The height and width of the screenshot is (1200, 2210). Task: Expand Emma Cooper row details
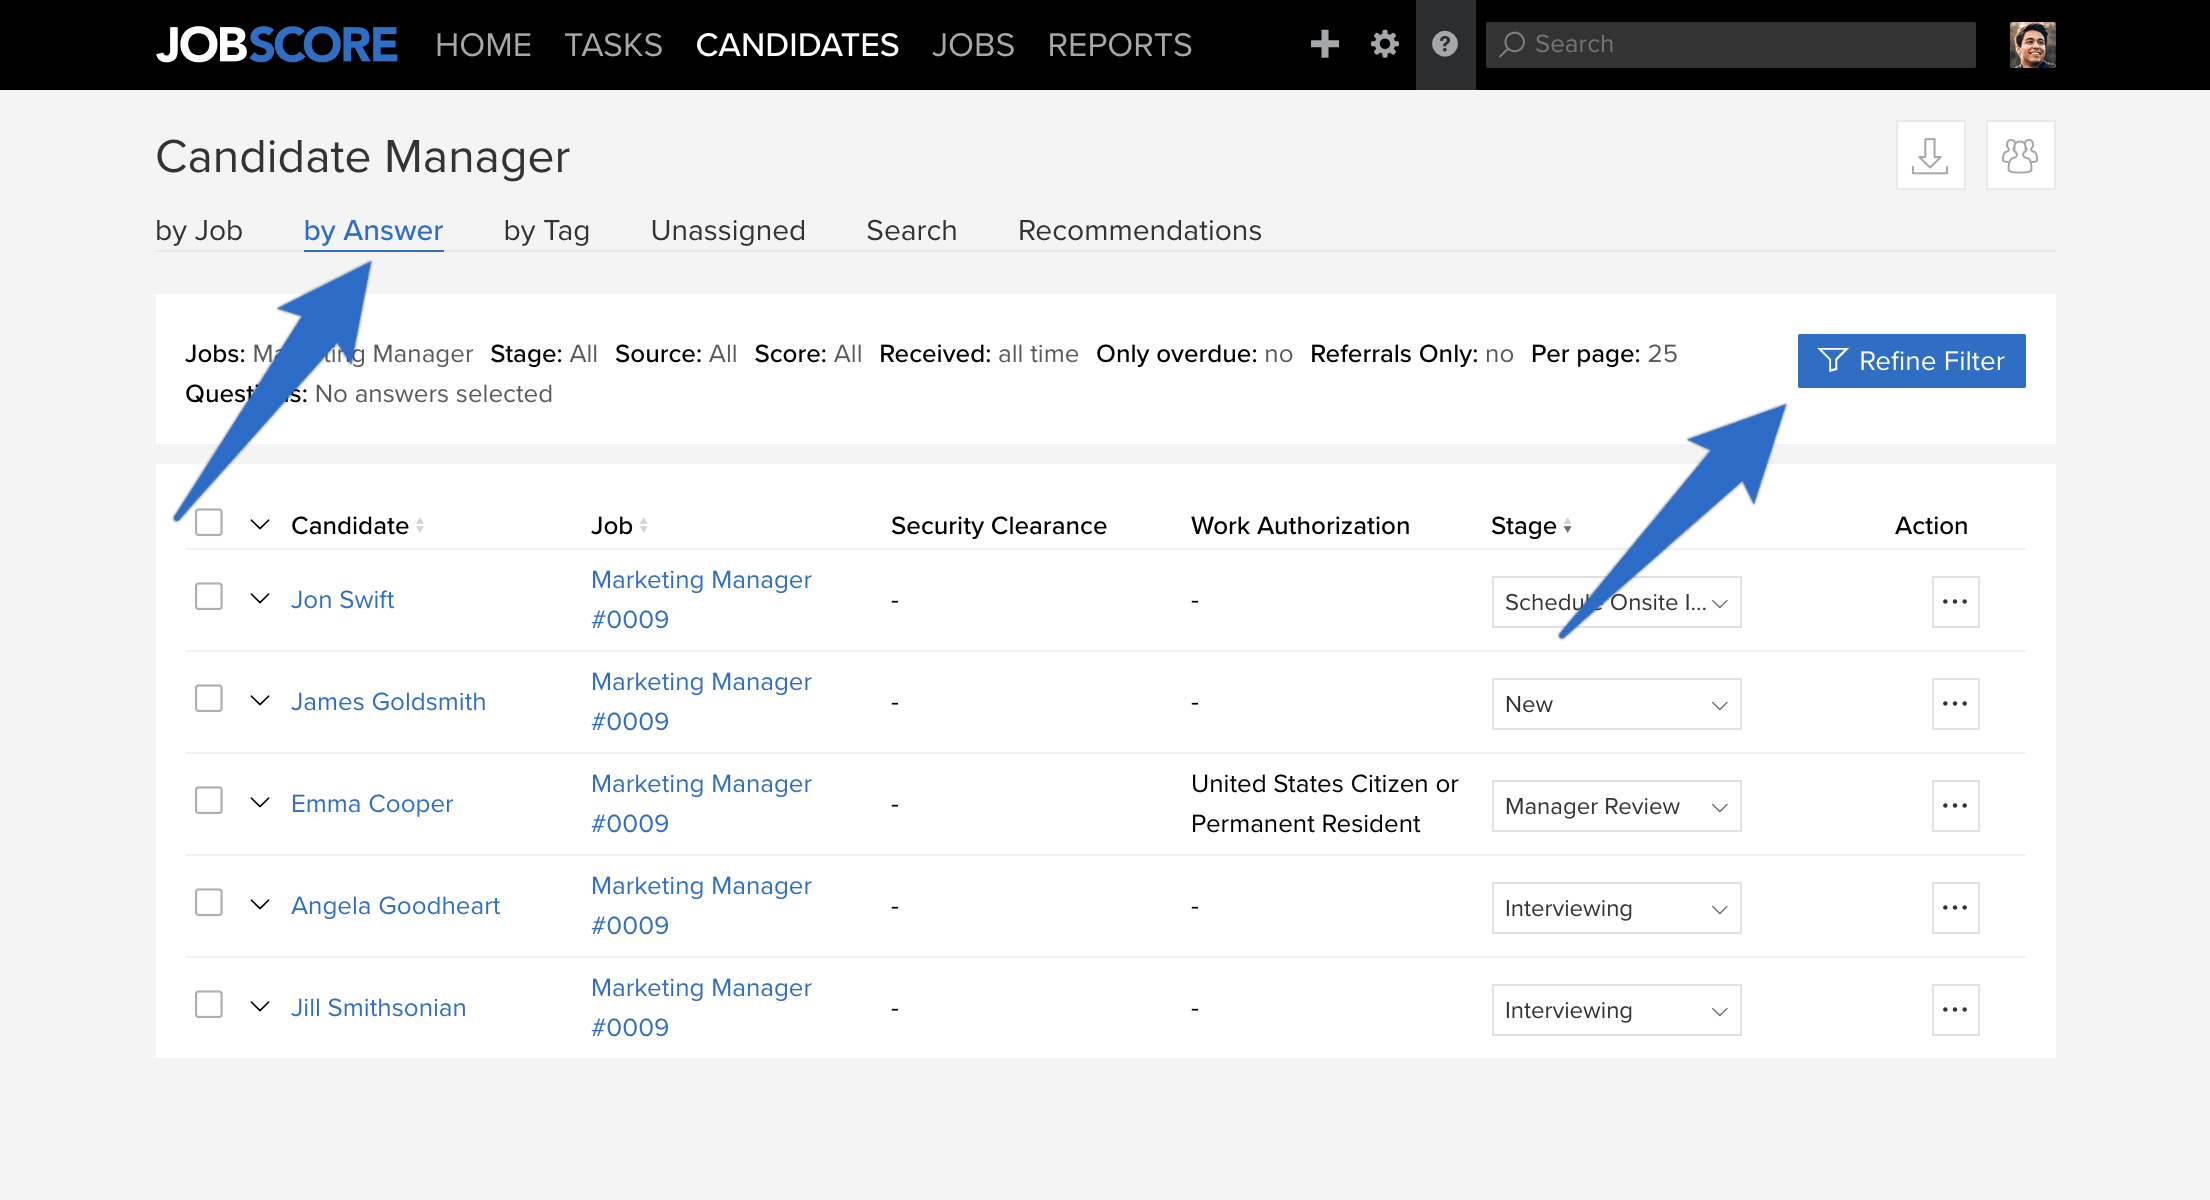point(260,803)
